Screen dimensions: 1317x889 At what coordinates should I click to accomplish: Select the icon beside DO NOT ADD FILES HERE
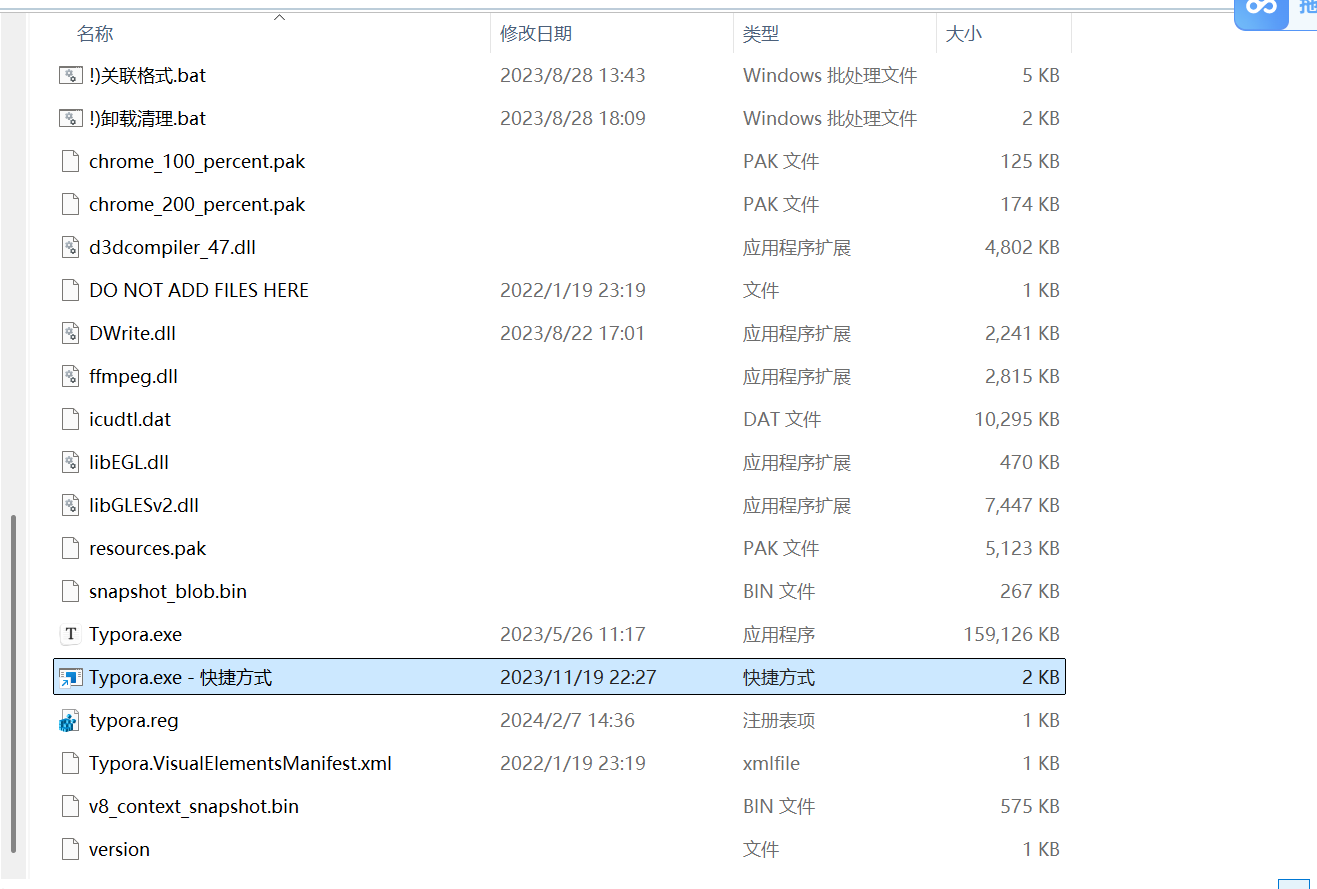click(70, 290)
